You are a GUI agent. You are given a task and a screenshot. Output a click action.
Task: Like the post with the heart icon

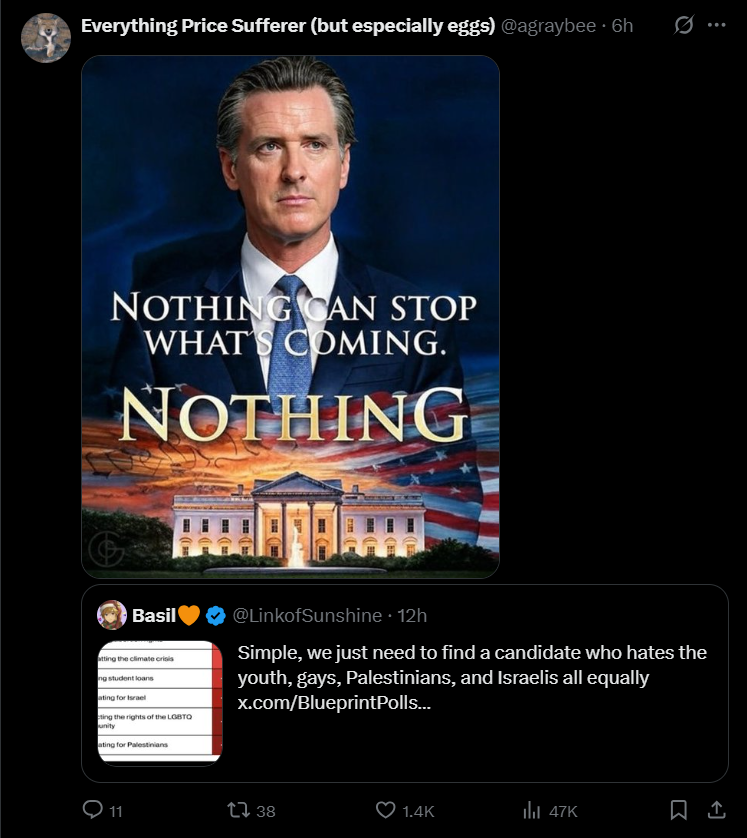[x=385, y=810]
